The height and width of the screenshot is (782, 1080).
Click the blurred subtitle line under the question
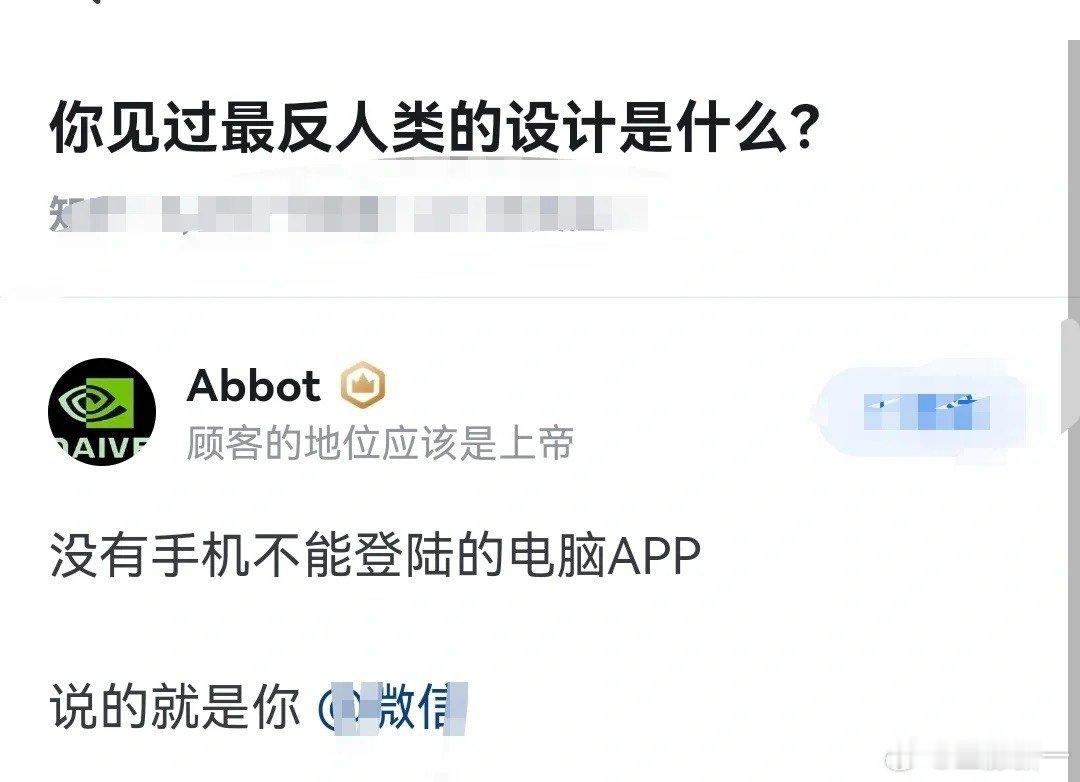coord(348,213)
